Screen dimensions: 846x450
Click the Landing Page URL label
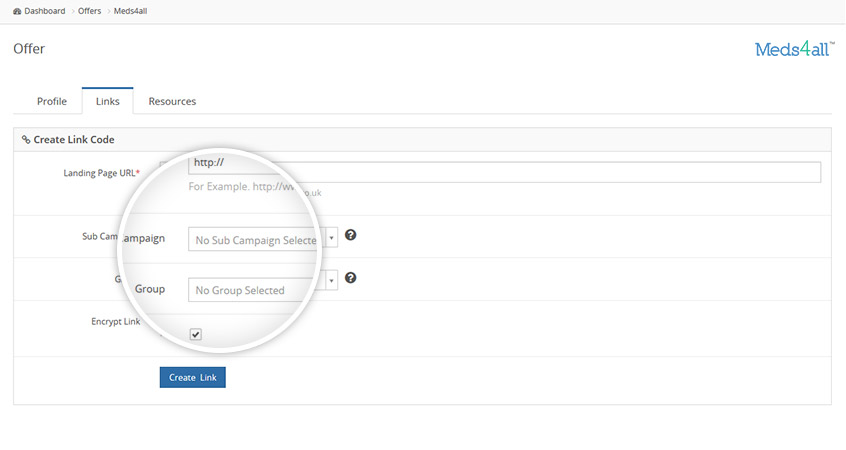pos(101,173)
